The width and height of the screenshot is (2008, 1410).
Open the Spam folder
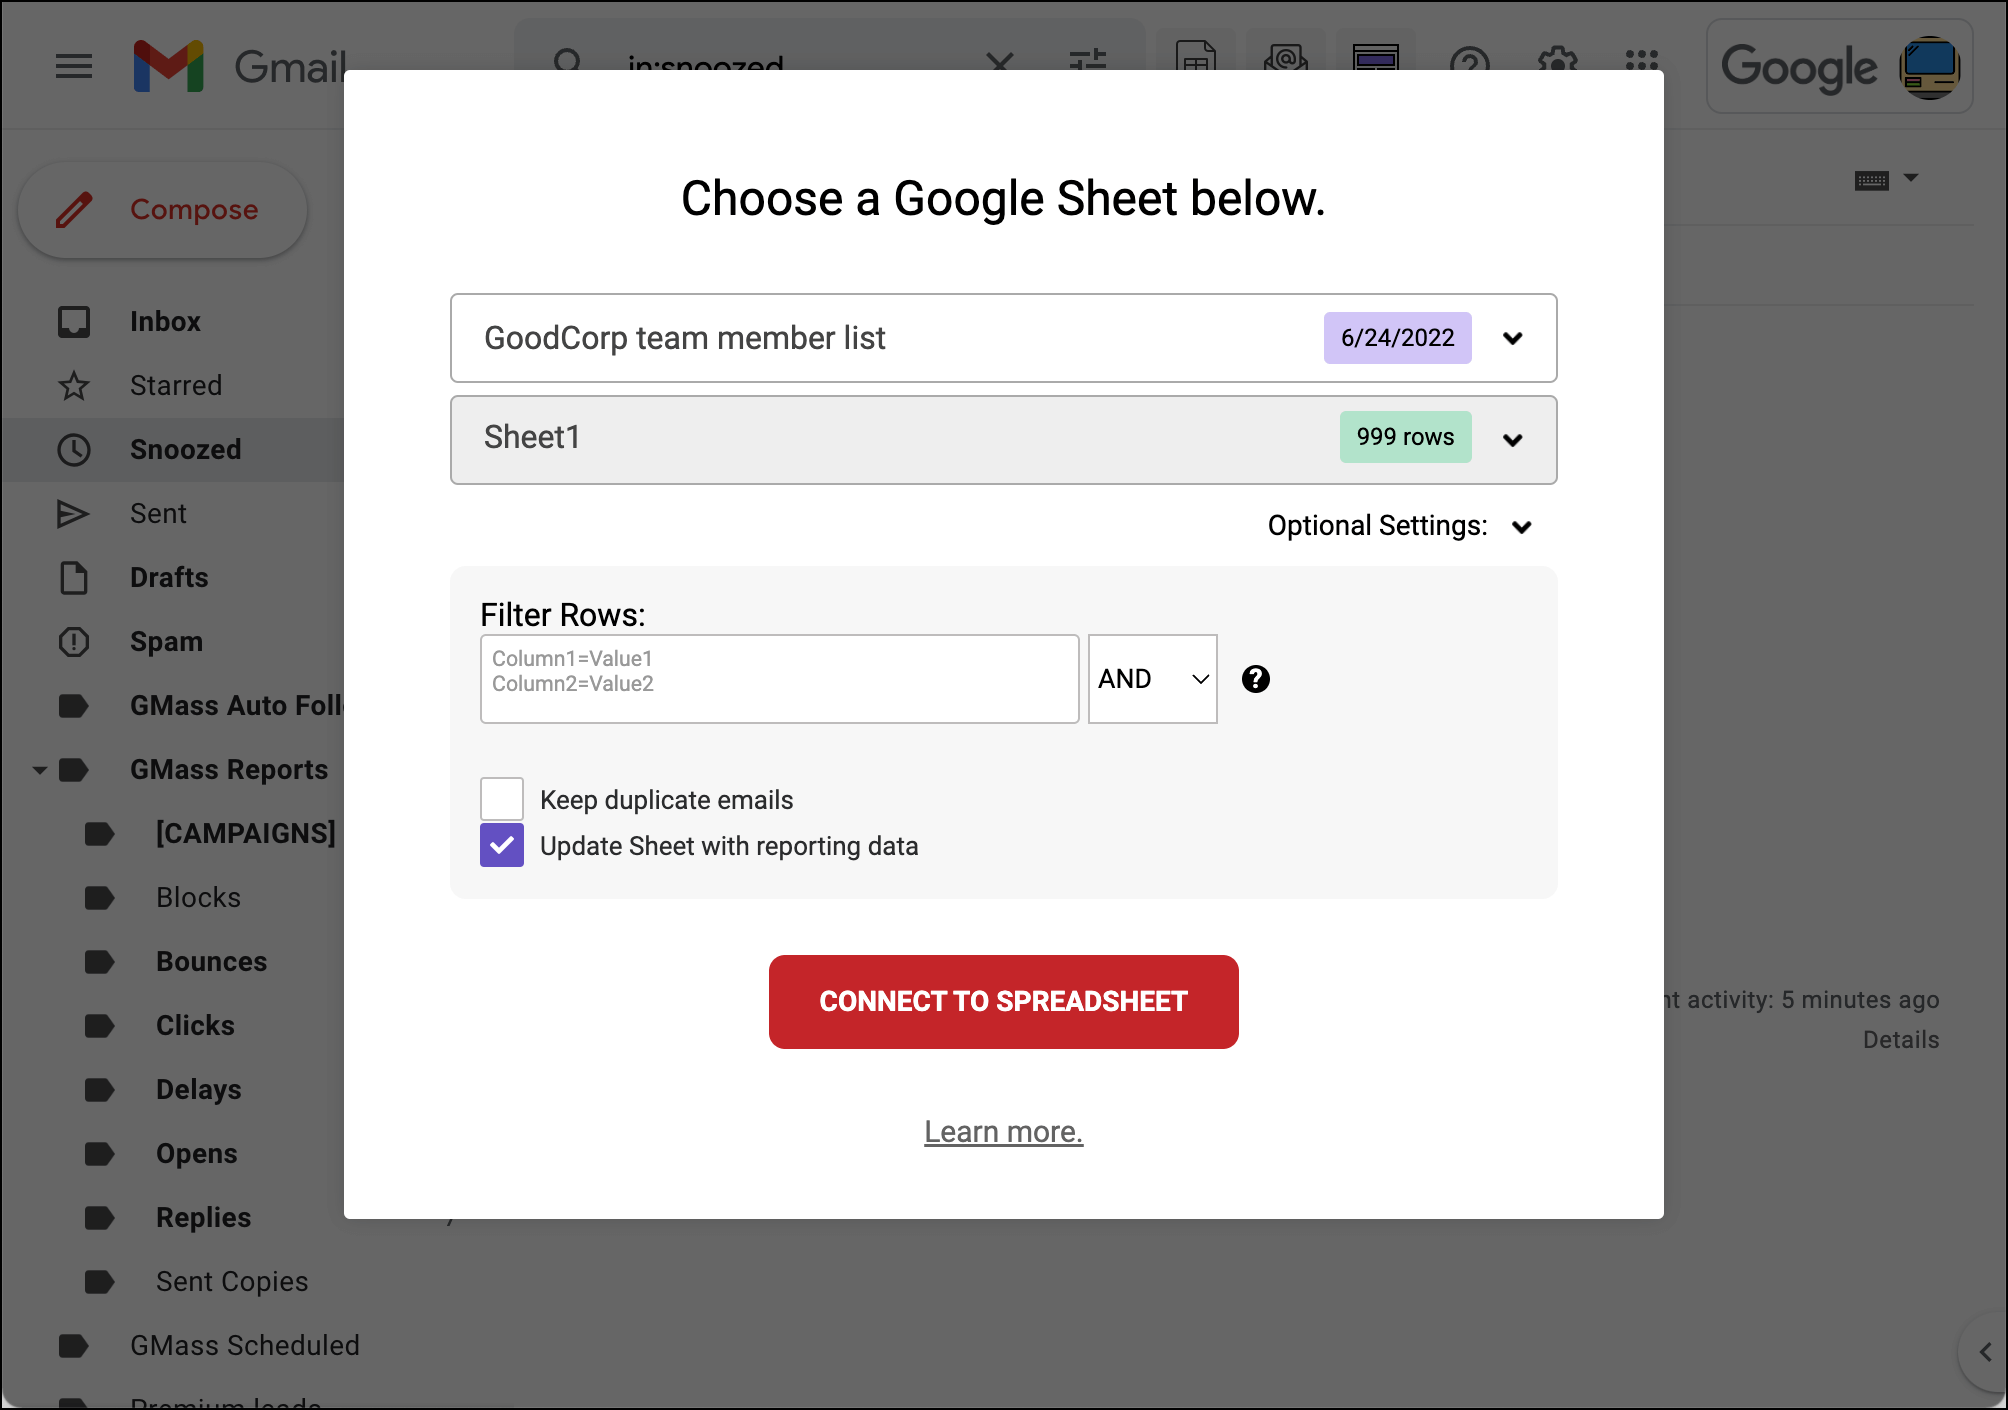(x=166, y=642)
